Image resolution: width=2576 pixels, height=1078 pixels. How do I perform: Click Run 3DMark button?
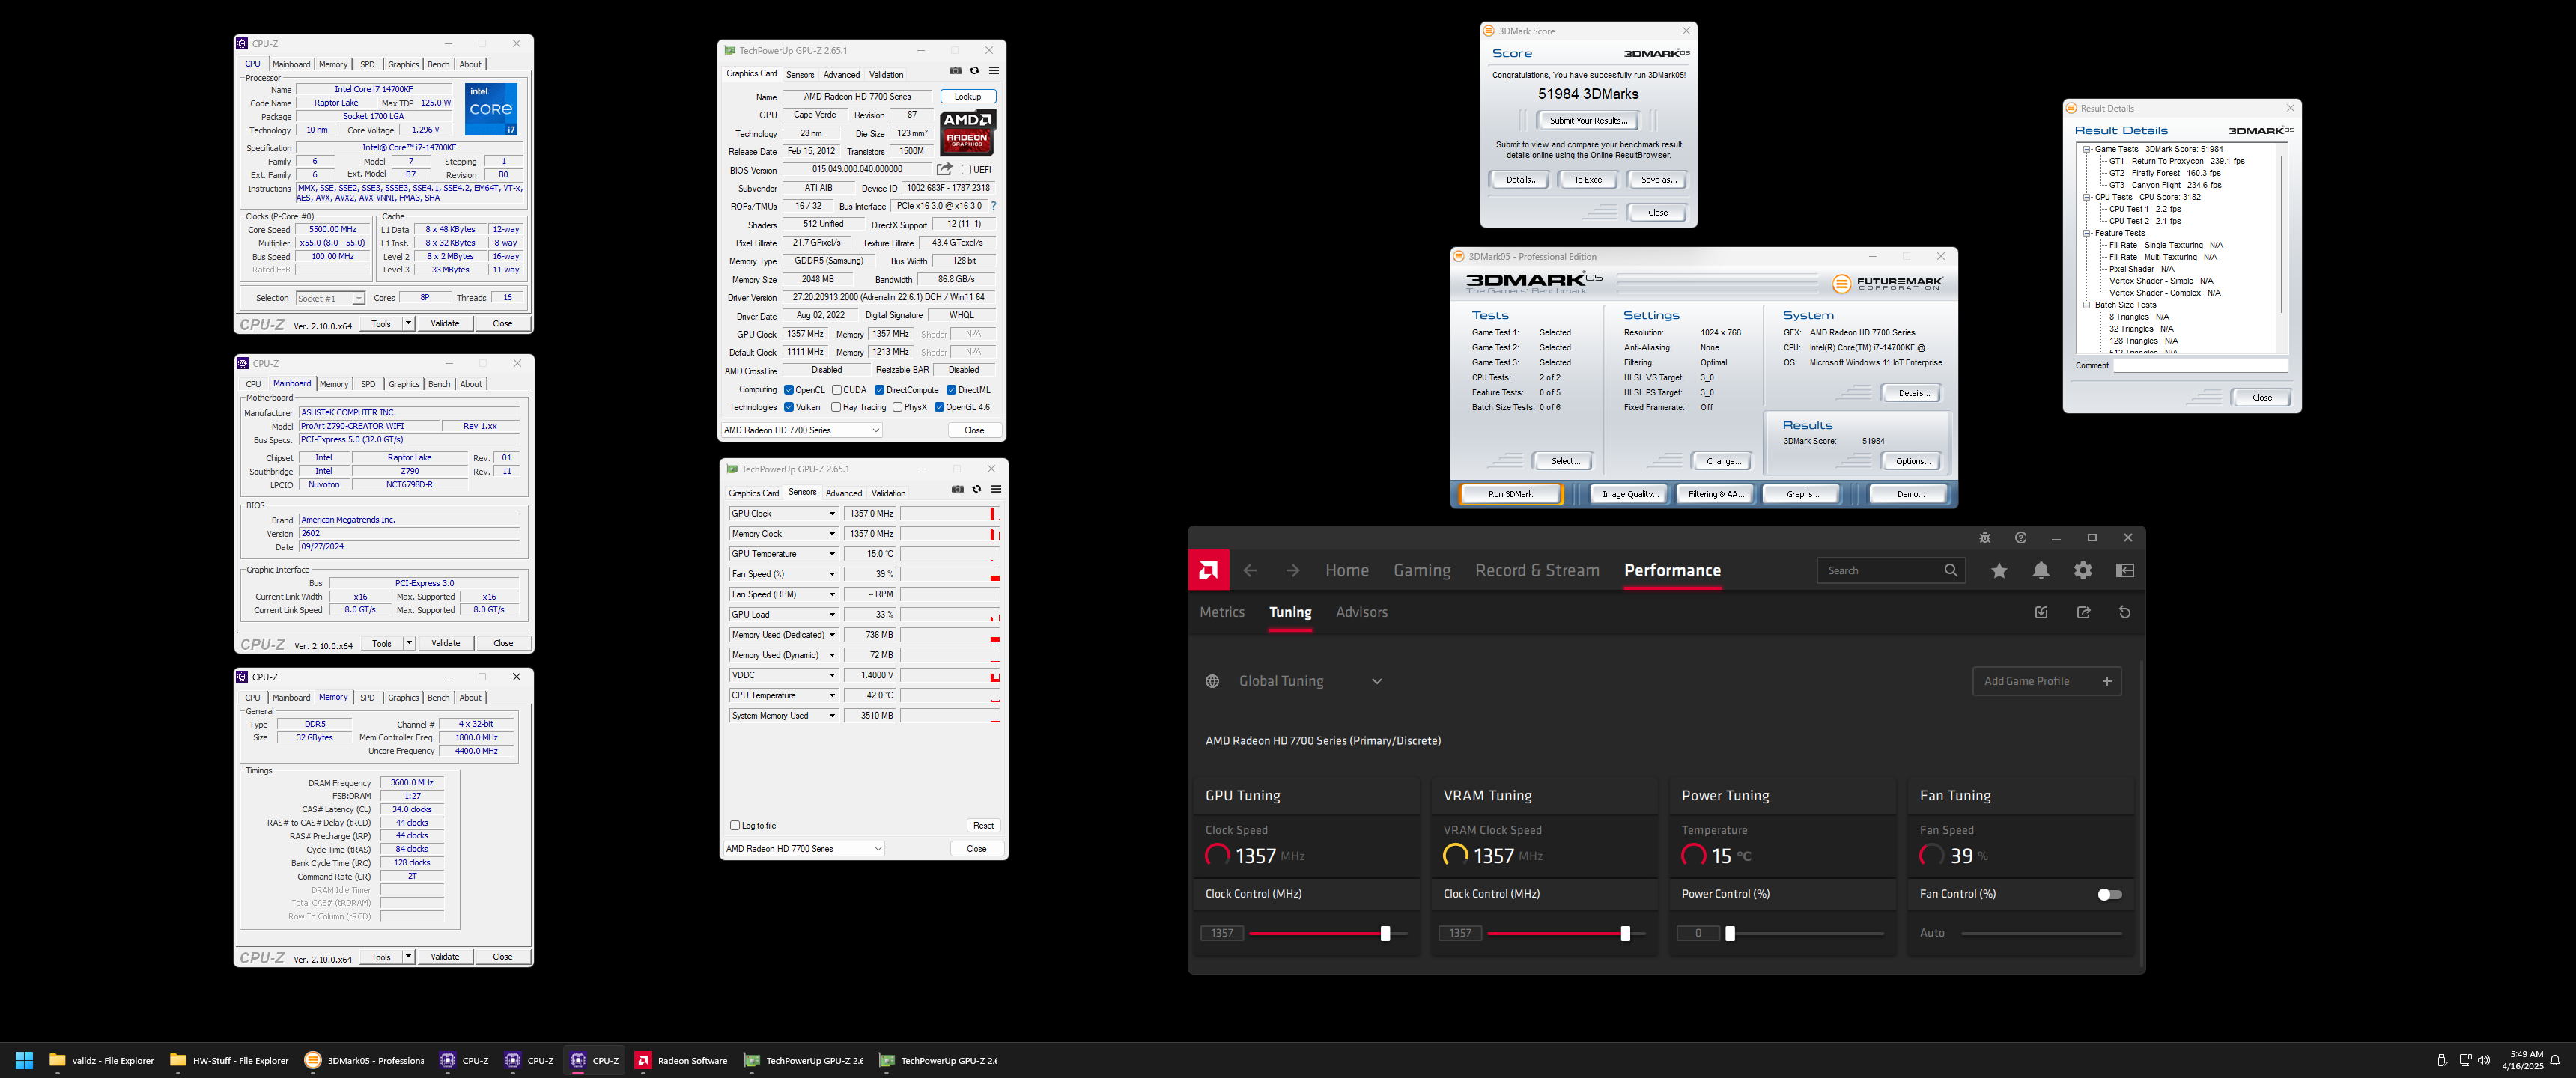pos(1510,494)
